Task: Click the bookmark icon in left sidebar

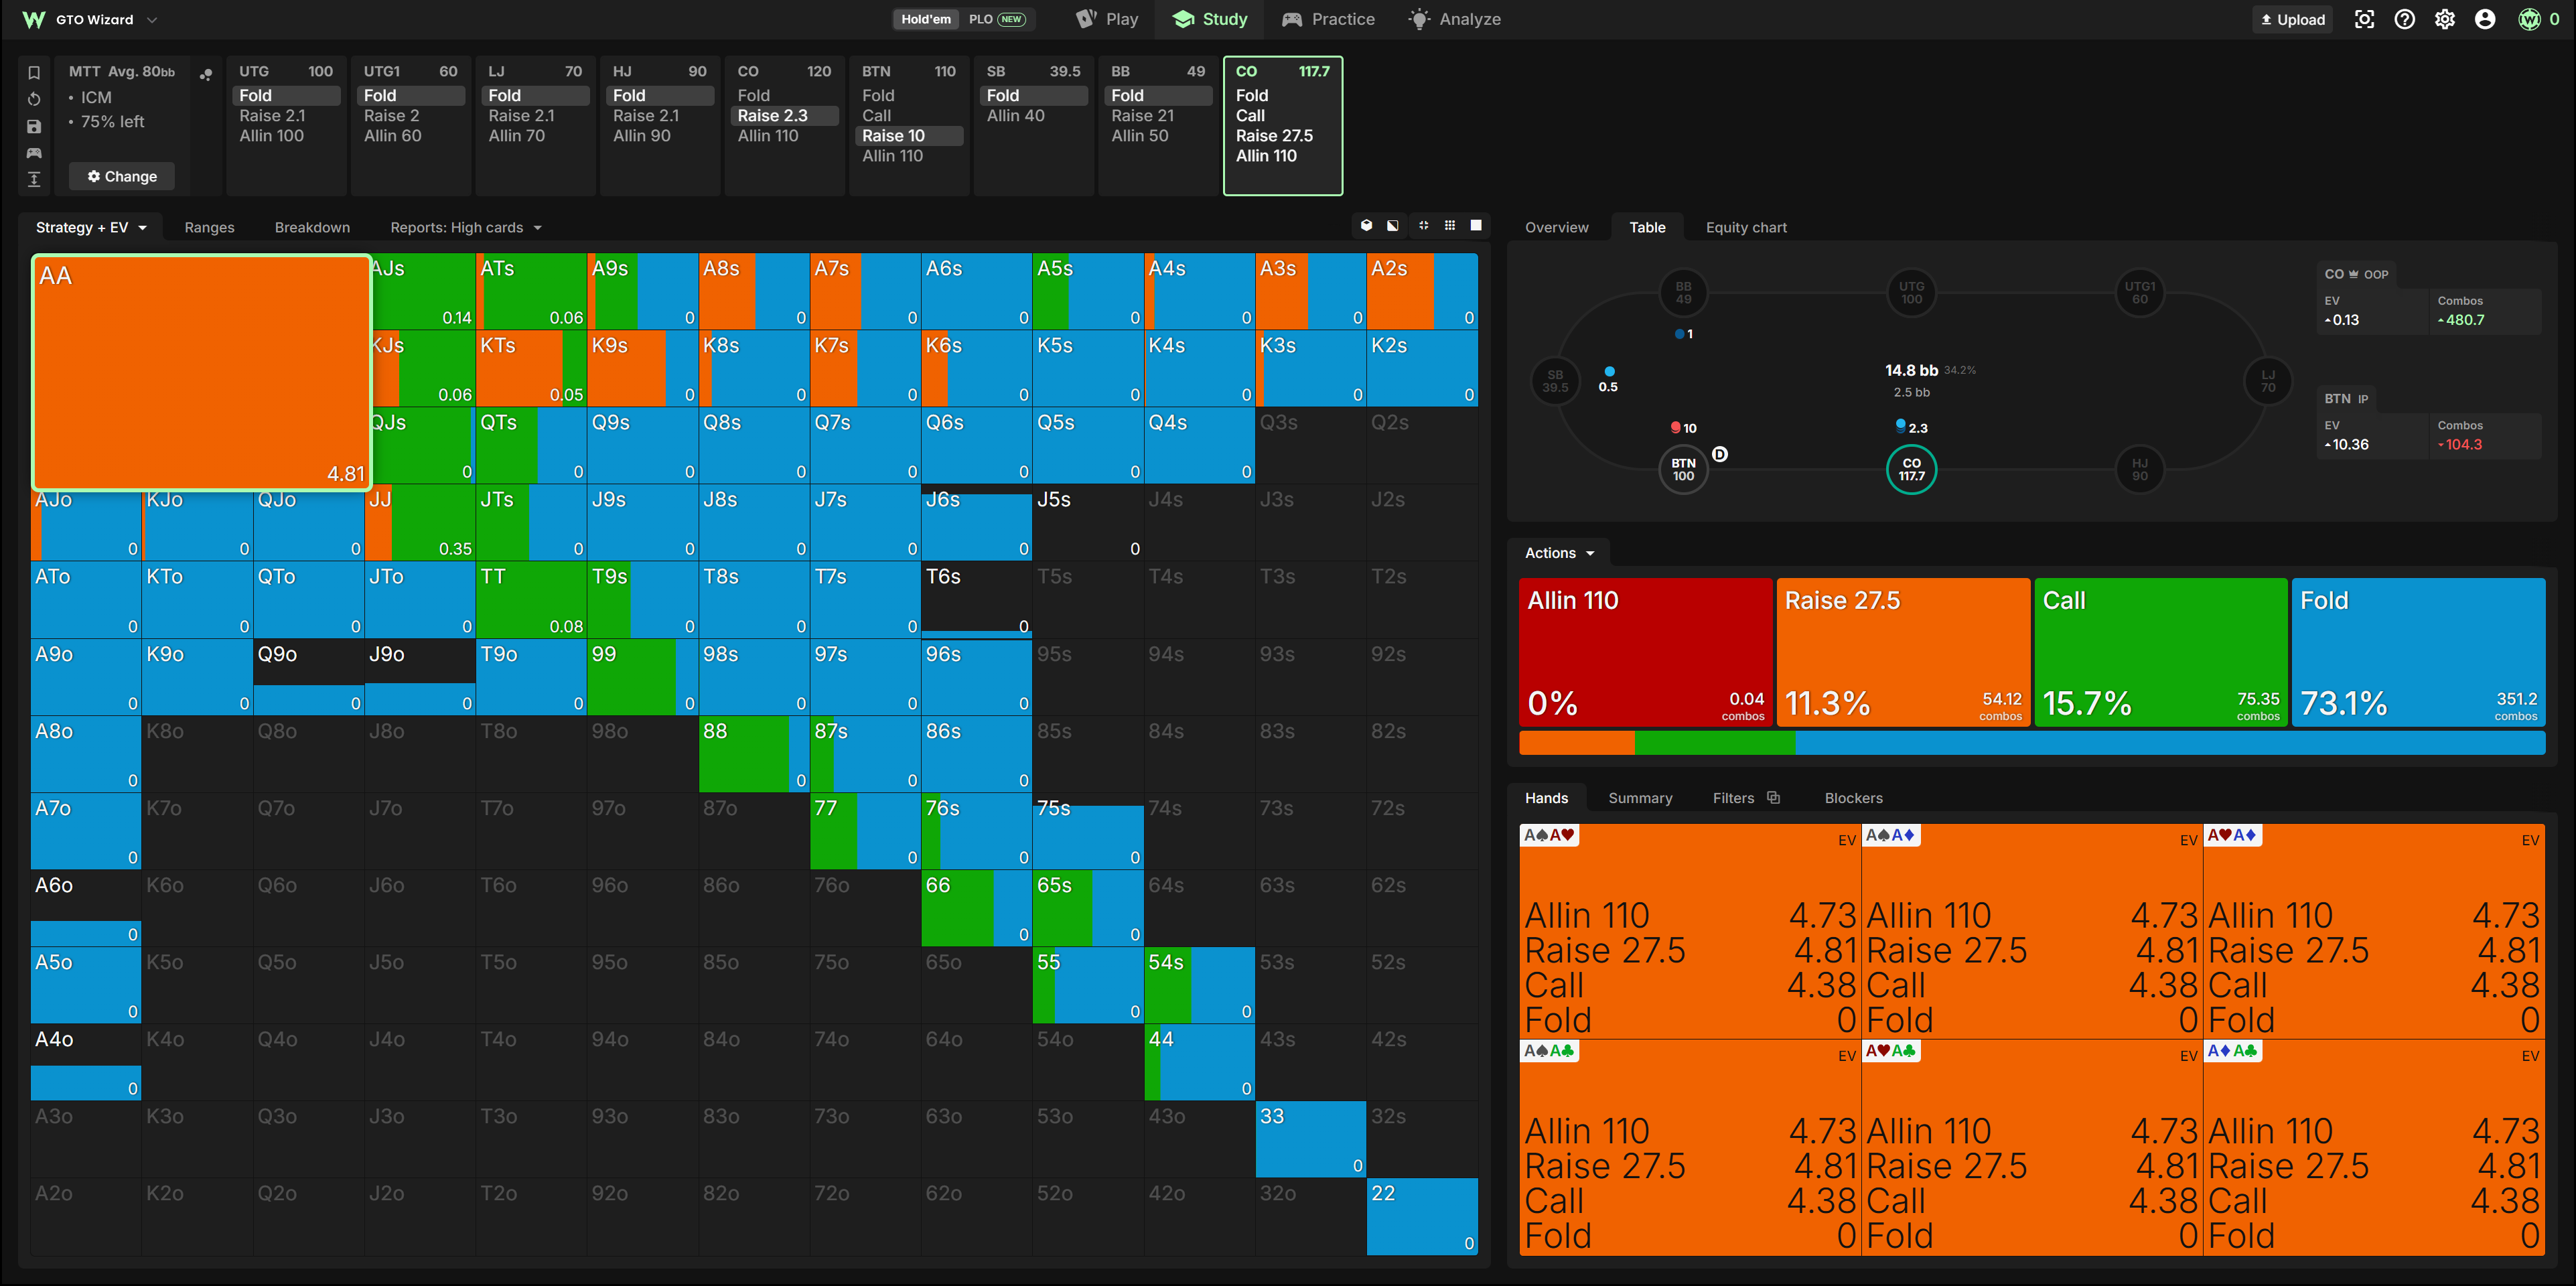Action: [x=34, y=72]
